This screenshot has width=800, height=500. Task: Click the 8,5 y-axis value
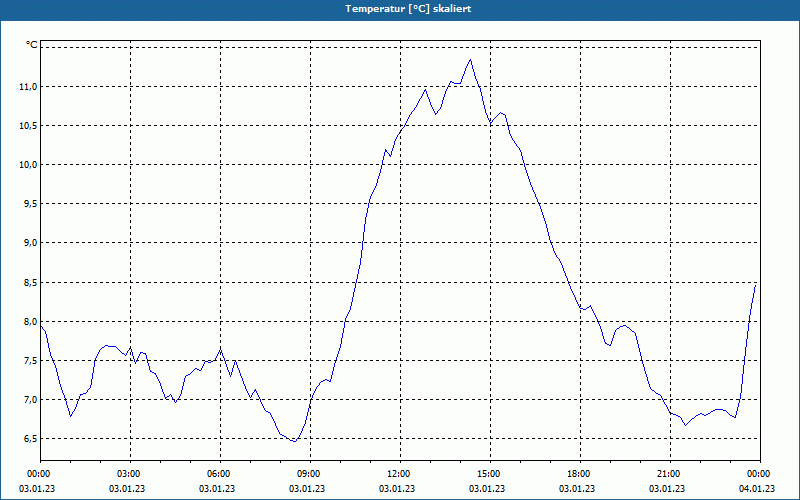point(30,282)
